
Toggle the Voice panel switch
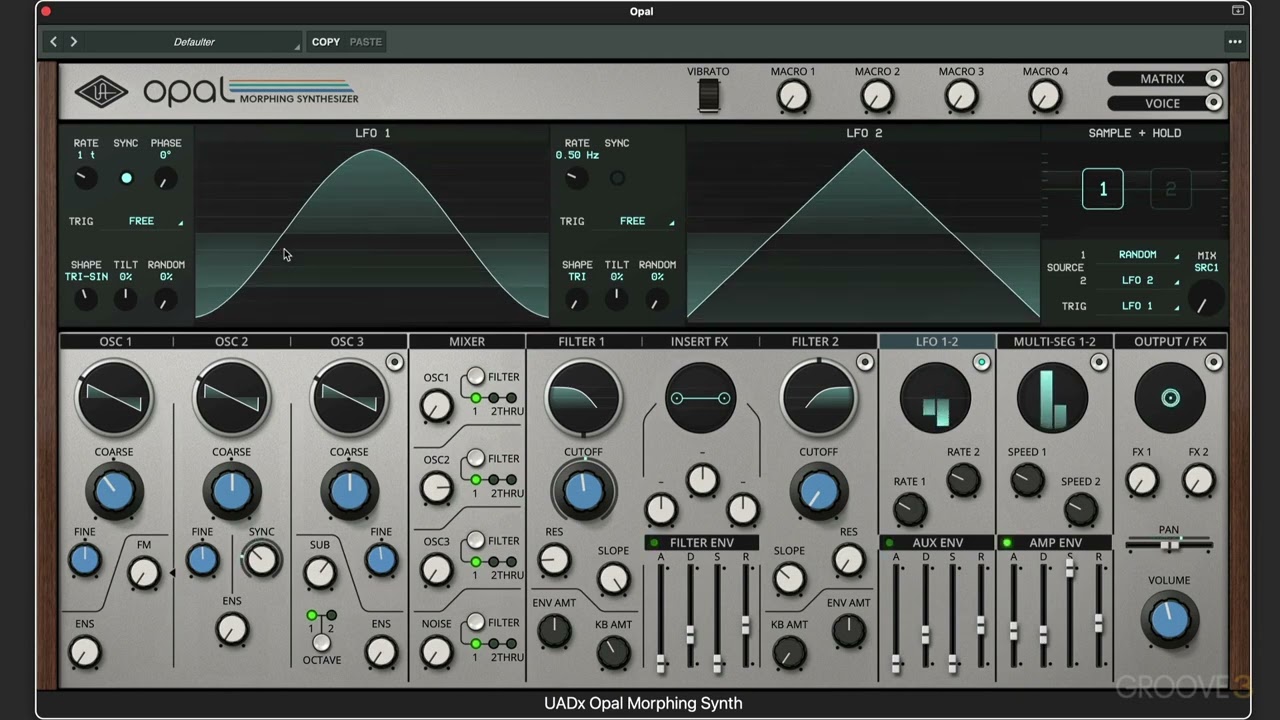pyautogui.click(x=1213, y=103)
